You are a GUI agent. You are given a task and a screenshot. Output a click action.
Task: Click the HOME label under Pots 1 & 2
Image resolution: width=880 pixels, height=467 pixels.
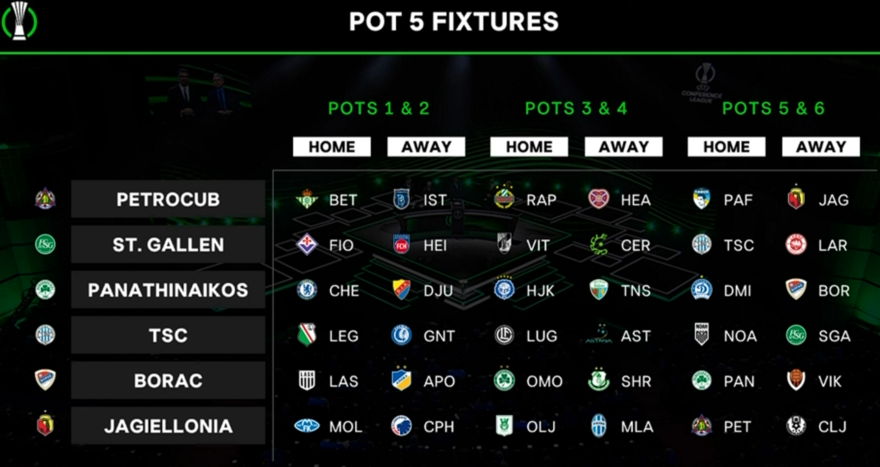[x=332, y=147]
